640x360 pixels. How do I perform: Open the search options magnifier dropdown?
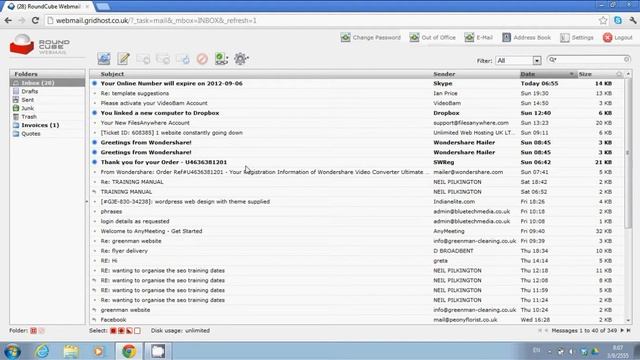[553, 60]
